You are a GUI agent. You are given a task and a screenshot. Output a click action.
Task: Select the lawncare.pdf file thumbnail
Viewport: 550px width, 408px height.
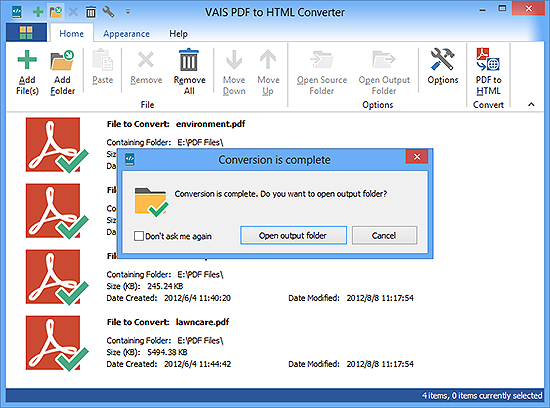point(56,343)
